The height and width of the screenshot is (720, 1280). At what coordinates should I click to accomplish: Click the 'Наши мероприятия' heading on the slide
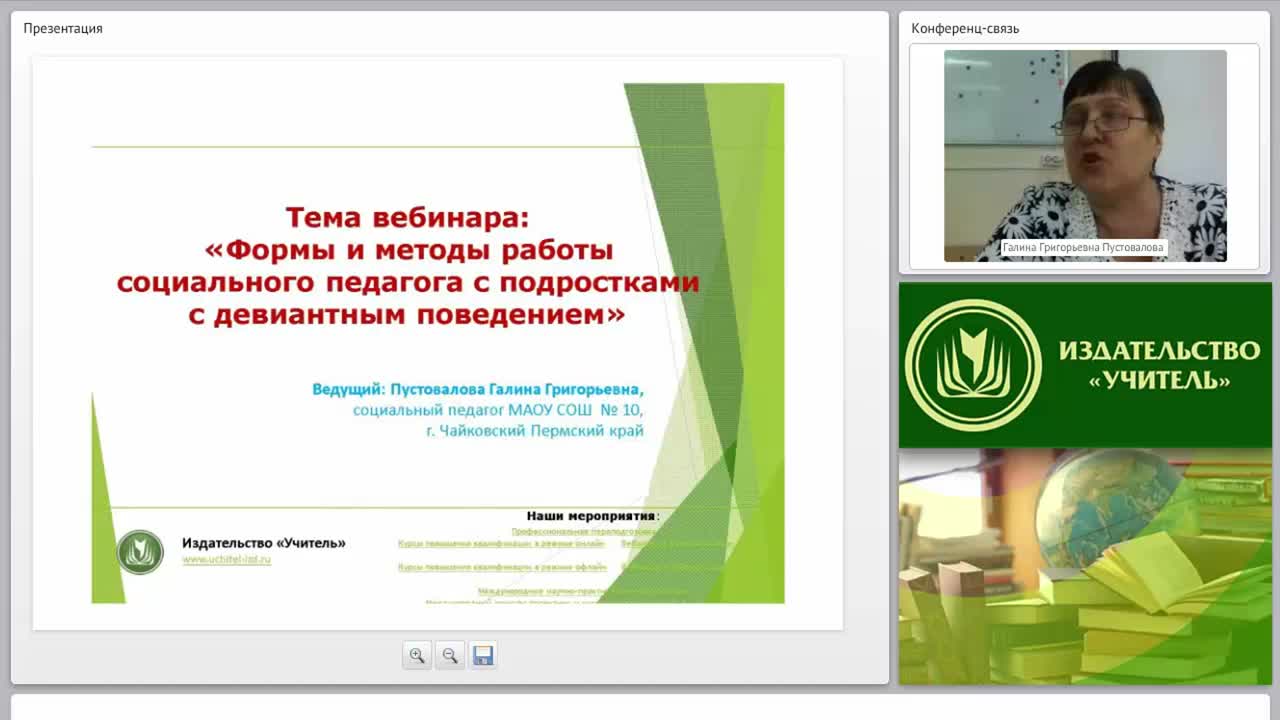coord(591,516)
